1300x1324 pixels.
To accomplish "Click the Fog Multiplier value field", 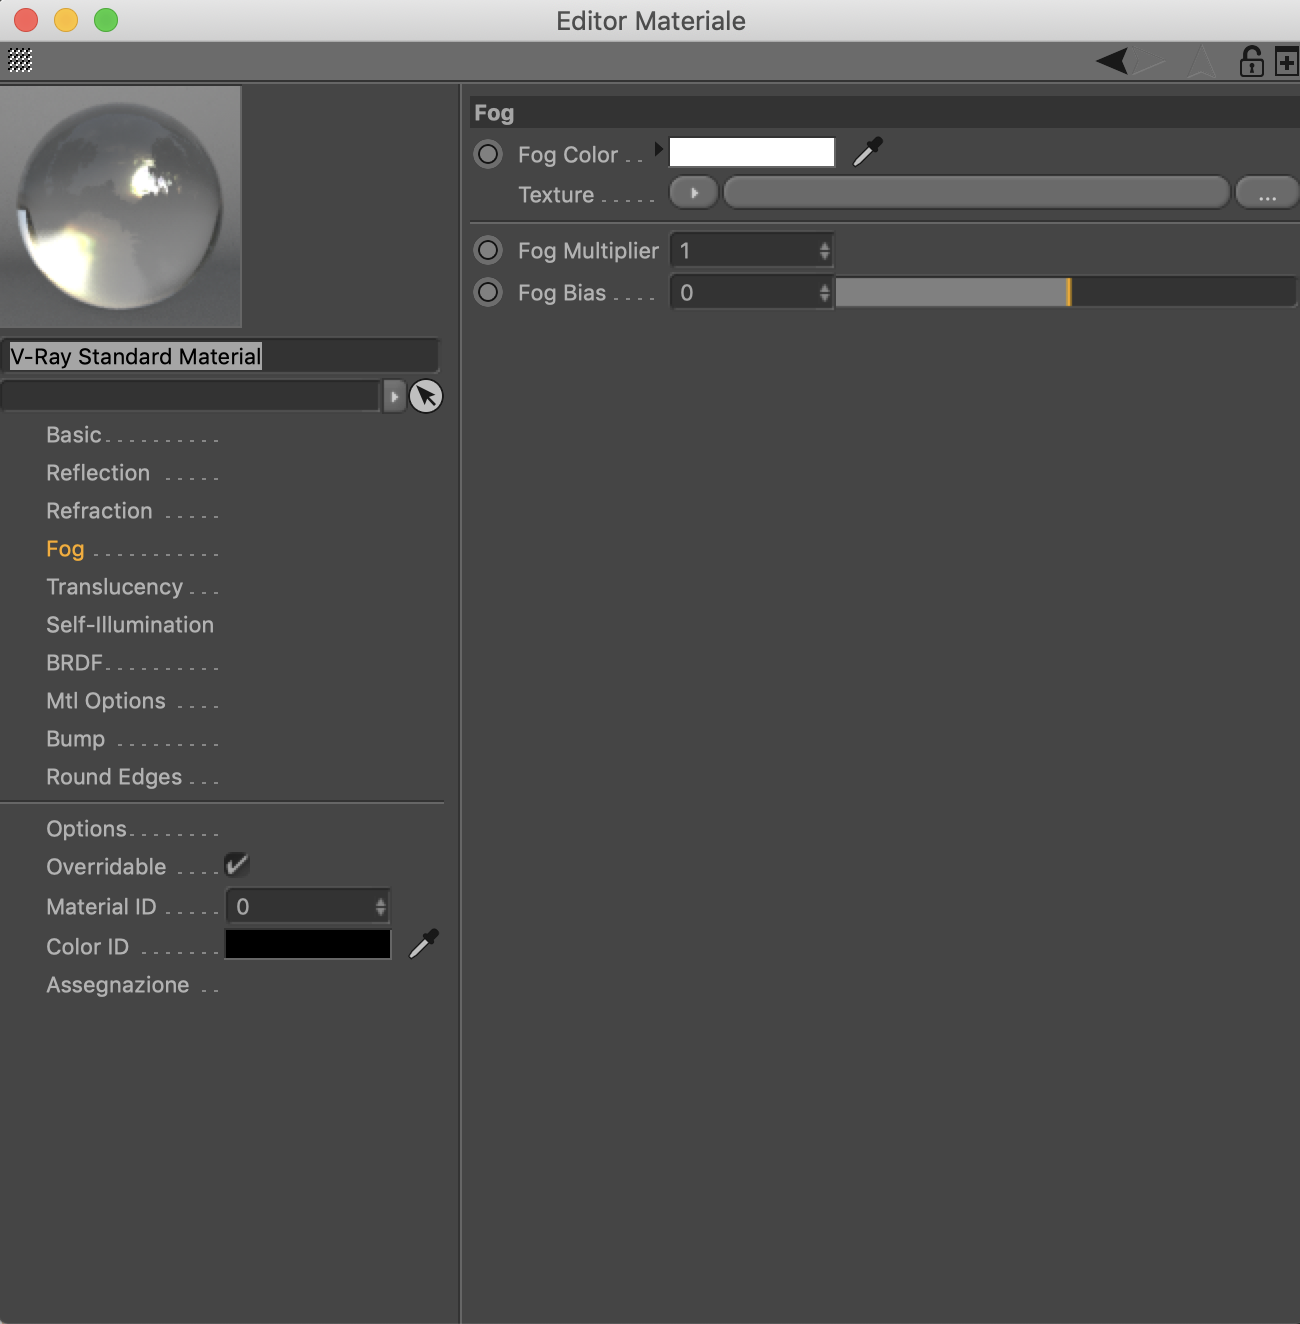I will click(744, 251).
